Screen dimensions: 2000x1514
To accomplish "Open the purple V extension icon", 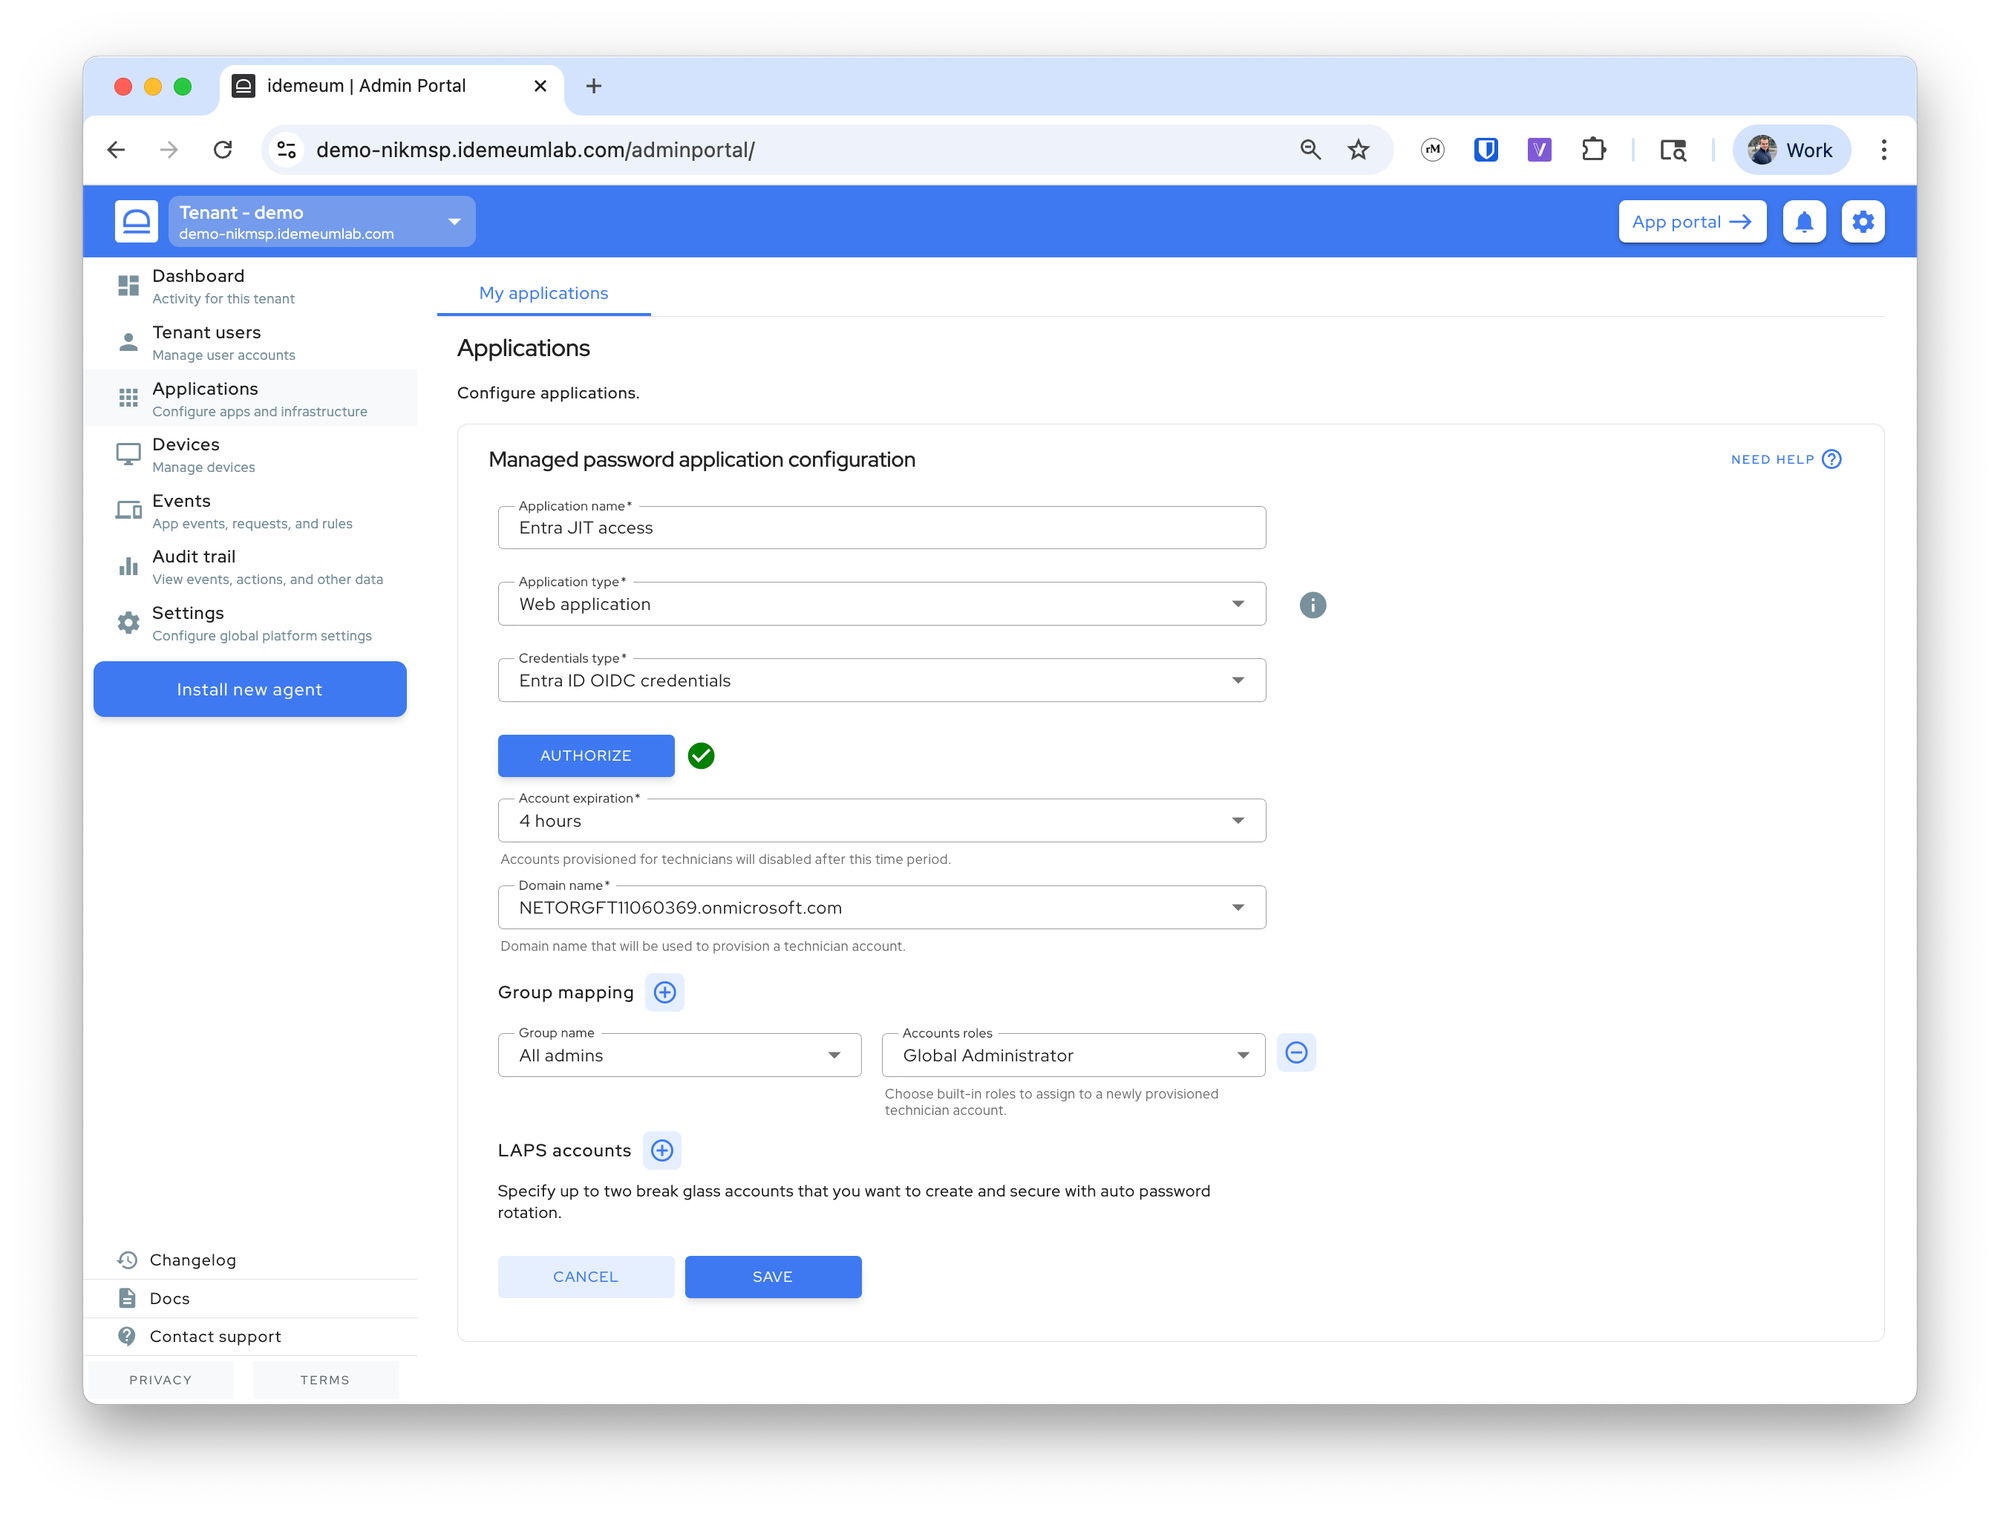I will pos(1540,150).
